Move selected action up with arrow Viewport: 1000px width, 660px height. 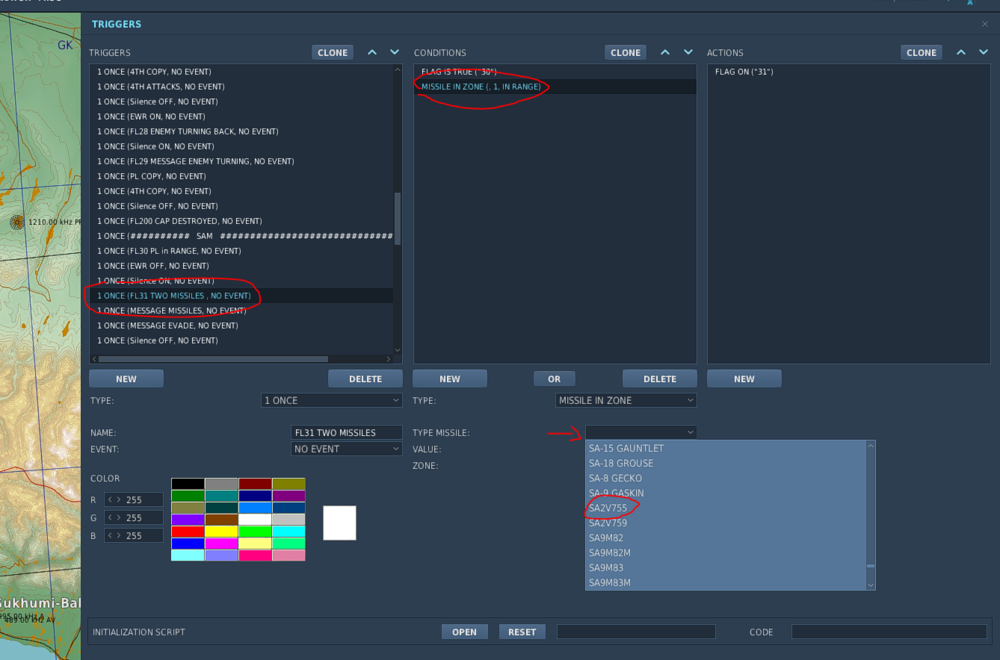[960, 52]
